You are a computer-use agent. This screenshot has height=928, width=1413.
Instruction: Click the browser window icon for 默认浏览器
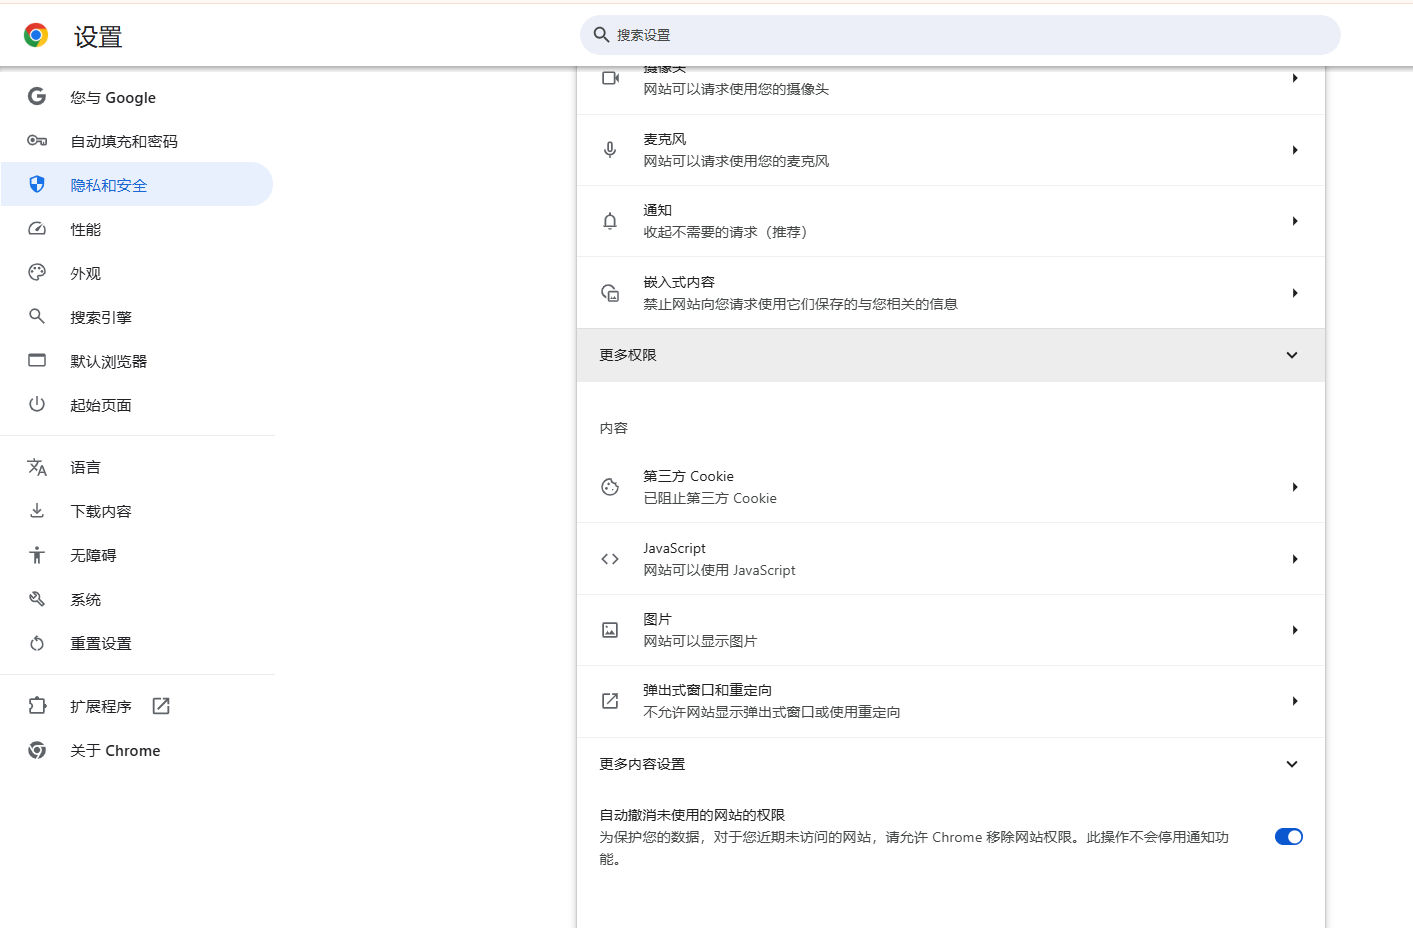[x=37, y=360]
